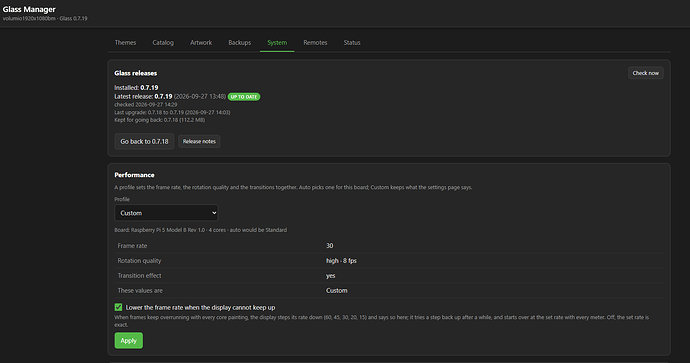Click the Lower the frame rate label text

click(200, 307)
